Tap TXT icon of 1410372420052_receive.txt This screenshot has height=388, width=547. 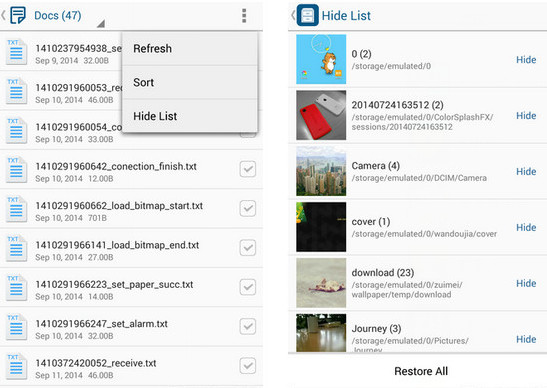pyautogui.click(x=16, y=366)
